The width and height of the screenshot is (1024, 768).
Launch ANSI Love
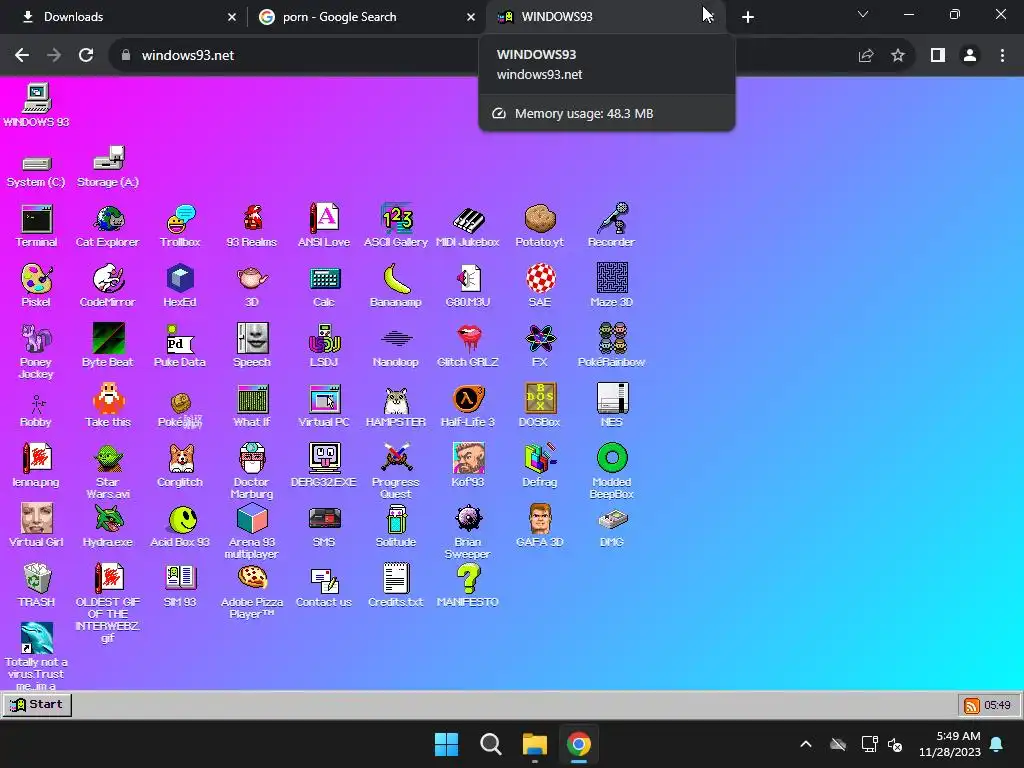click(324, 226)
